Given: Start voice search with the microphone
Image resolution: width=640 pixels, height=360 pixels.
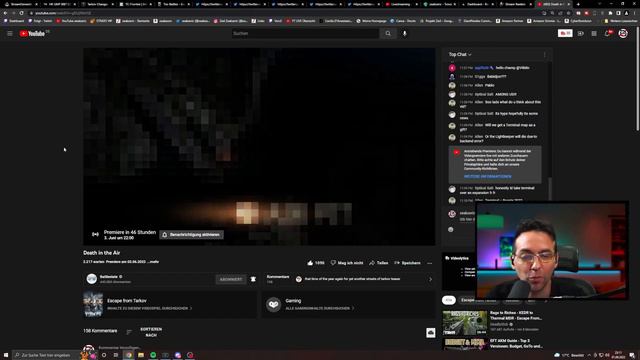Looking at the screenshot, I should [404, 33].
